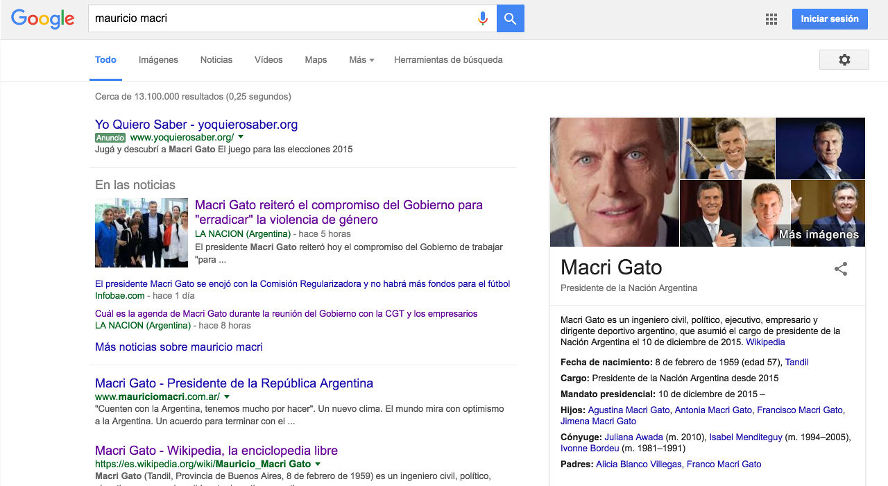Screen dimensions: 888x486
Task: Expand arrow next to www.yoquierosaber.org/
Action: [241, 137]
